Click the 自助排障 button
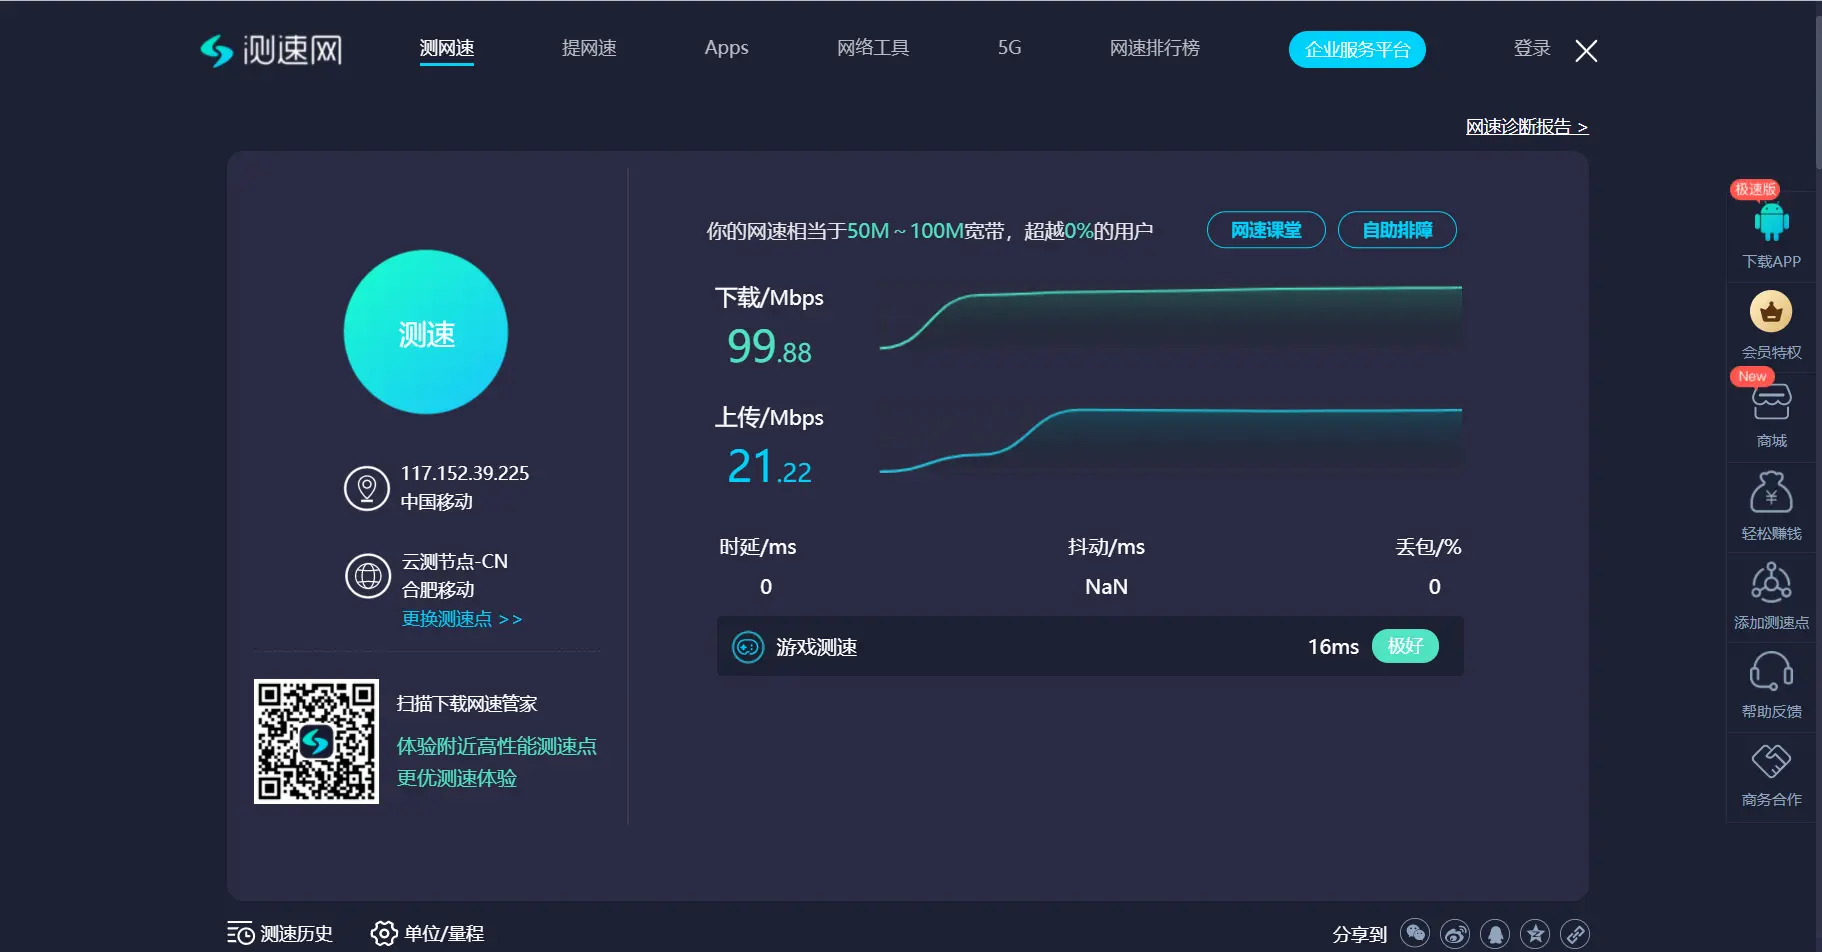Viewport: 1822px width, 952px height. (1397, 230)
